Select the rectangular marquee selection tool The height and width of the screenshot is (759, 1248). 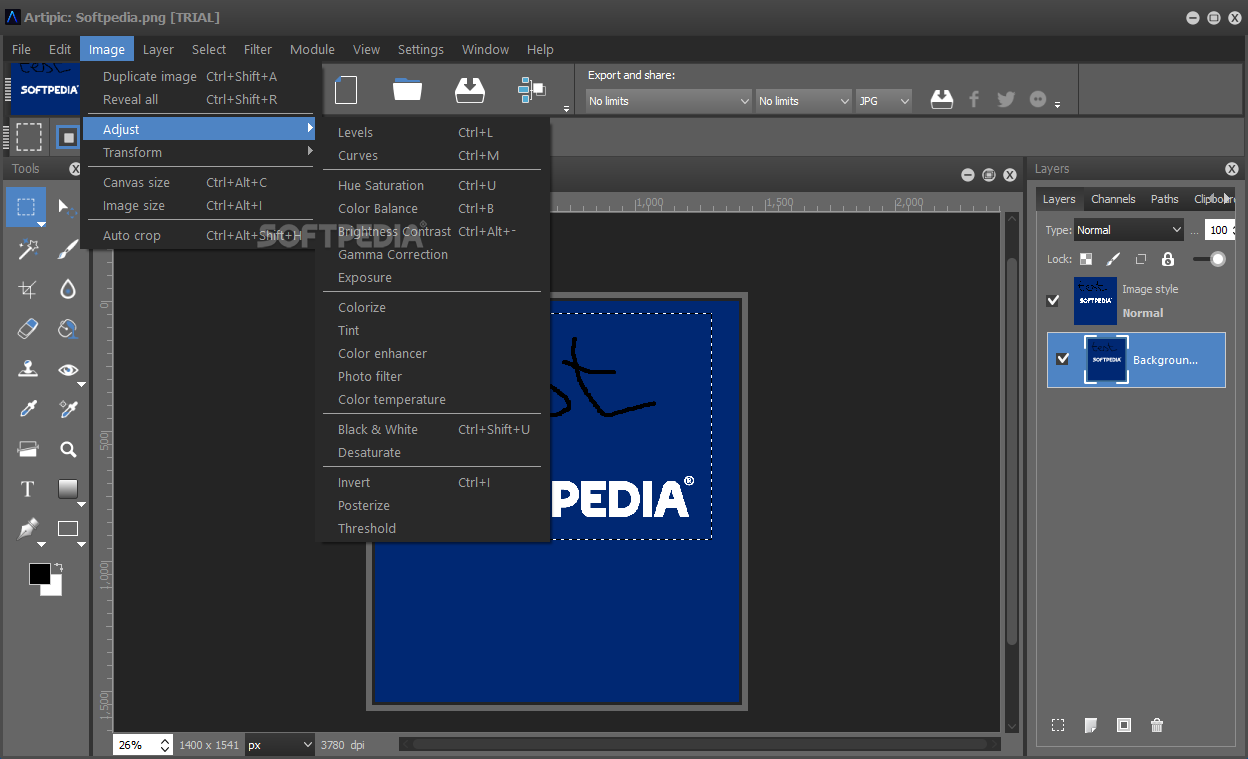pyautogui.click(x=27, y=208)
